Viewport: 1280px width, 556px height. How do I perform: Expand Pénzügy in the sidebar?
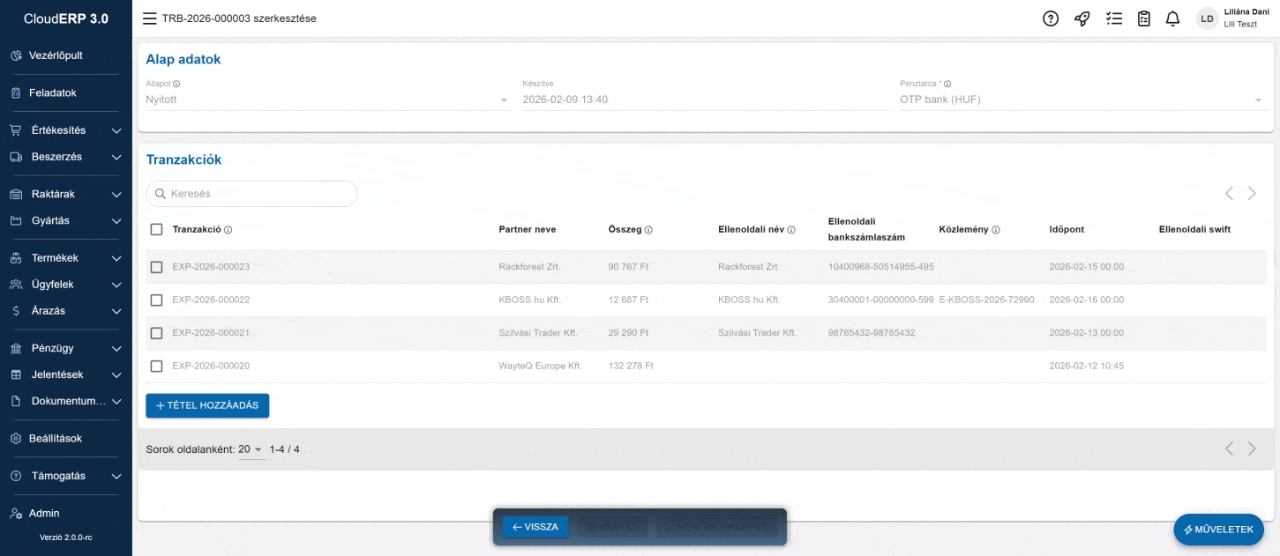click(66, 348)
